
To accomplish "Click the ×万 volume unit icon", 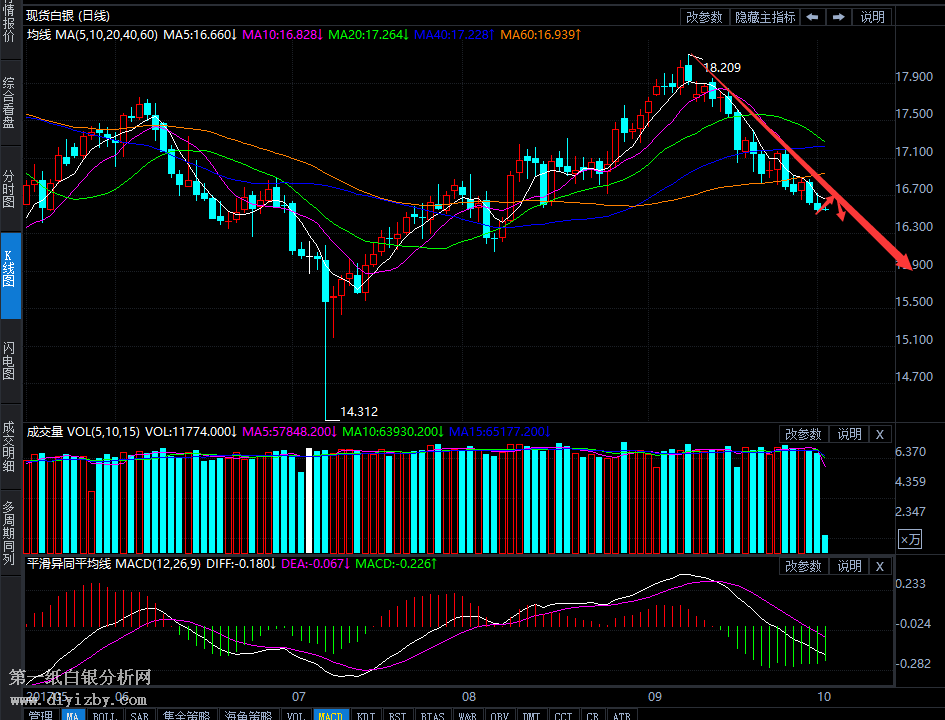I will click(x=909, y=540).
